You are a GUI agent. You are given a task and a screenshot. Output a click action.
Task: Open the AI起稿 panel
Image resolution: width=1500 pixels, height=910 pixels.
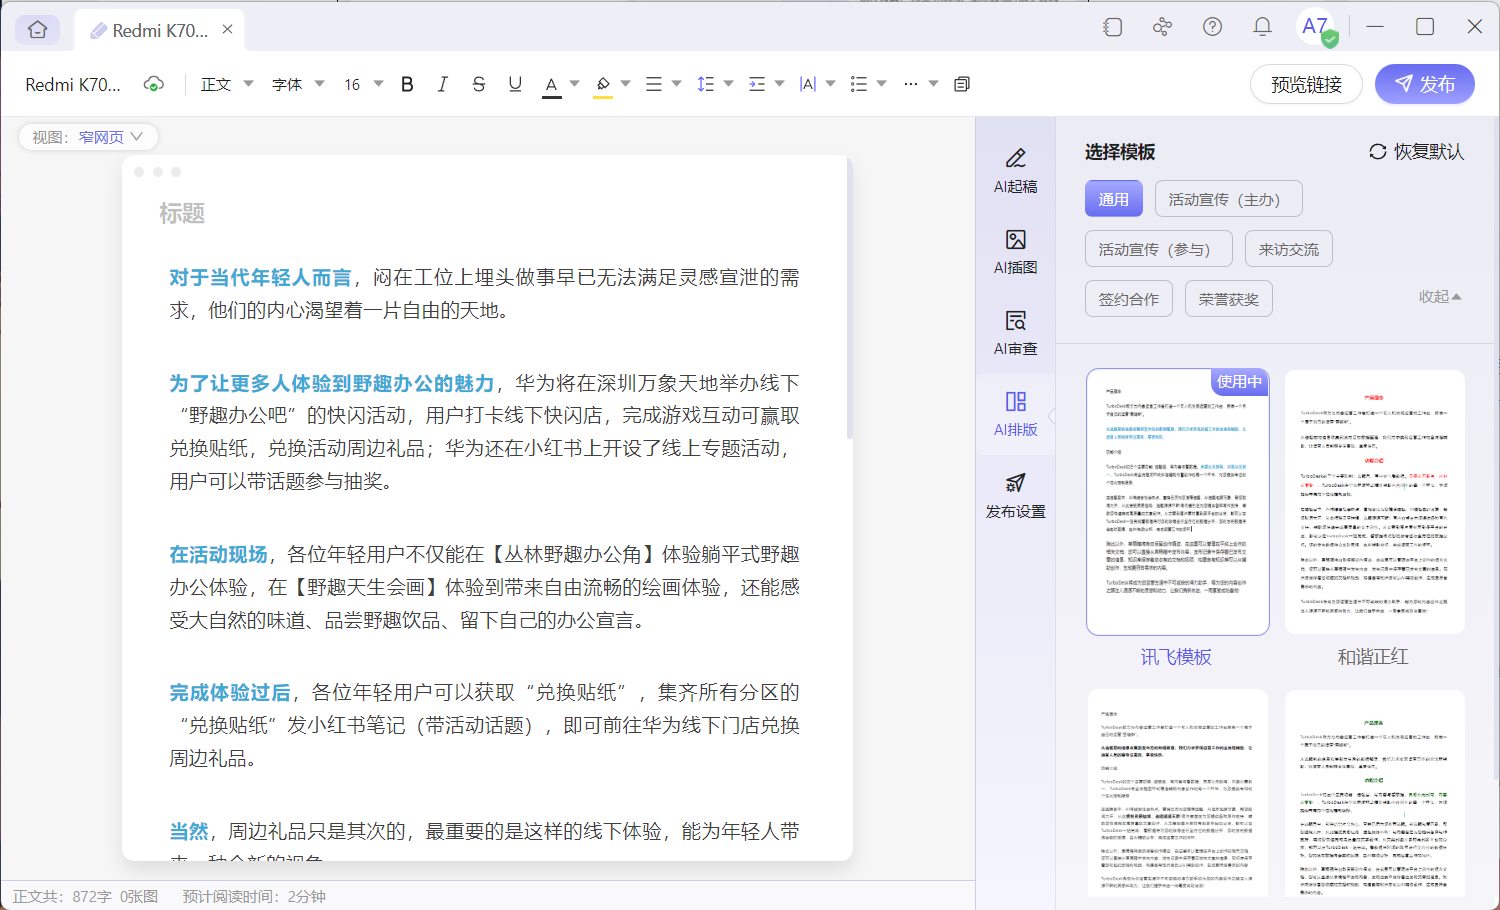pos(1015,167)
